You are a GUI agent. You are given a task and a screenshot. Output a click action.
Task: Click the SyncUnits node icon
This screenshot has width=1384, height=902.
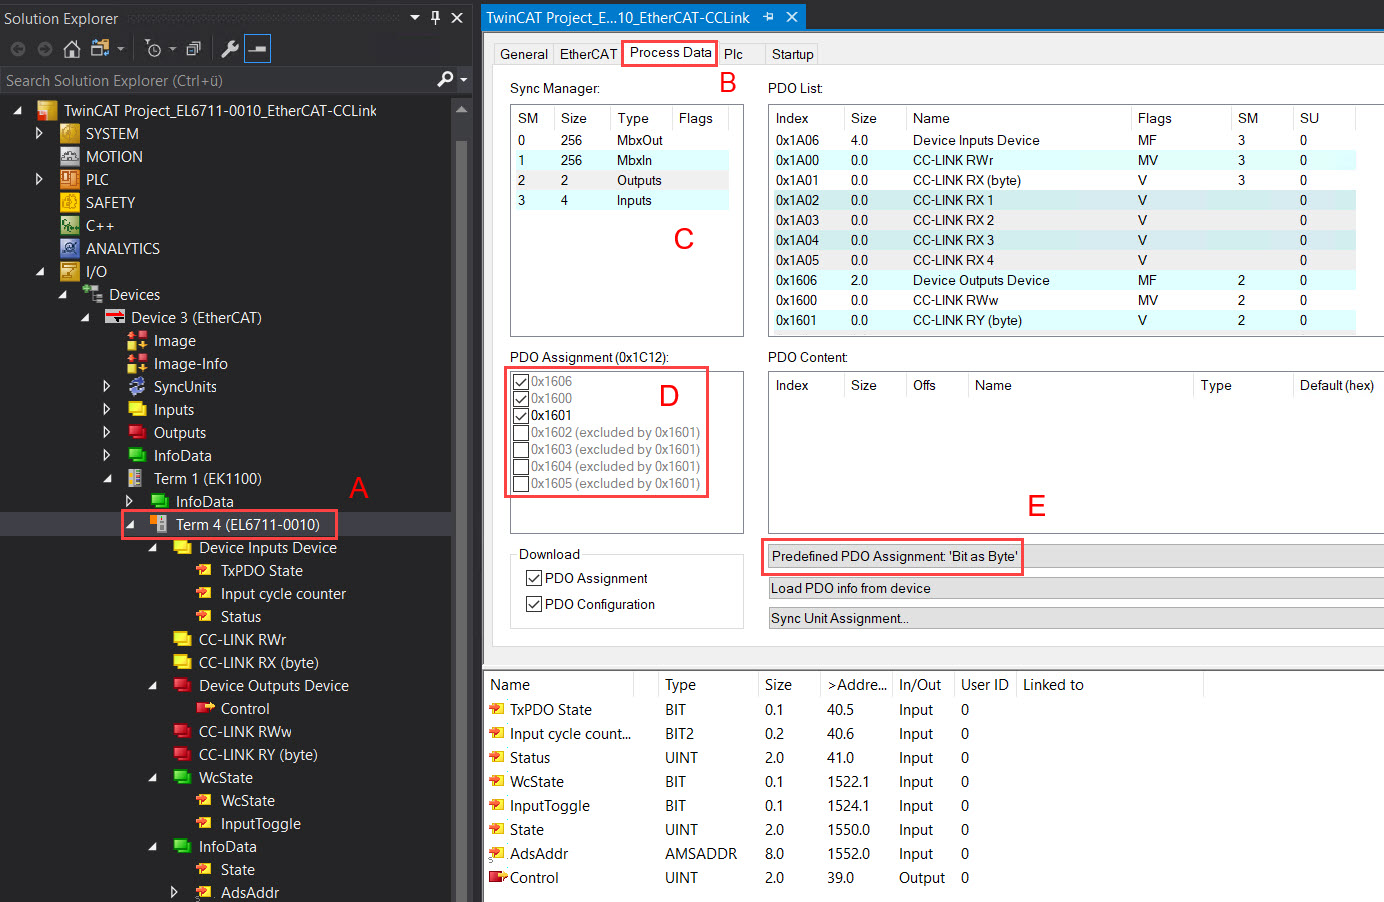[137, 386]
